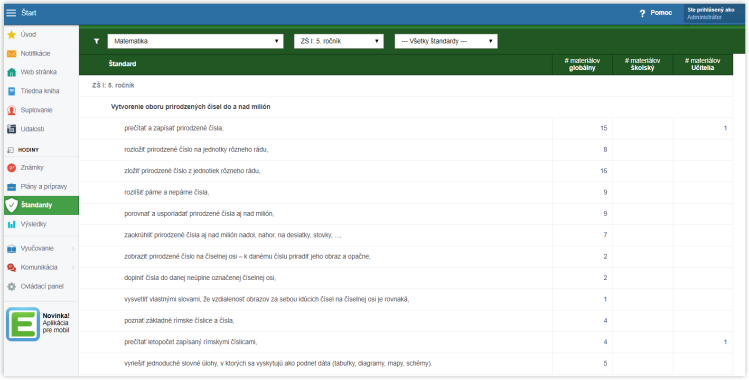Viewport: 749px width, 380px height.
Task: Click standard rozložiť prirodzené číslo na jednotky
Action: (x=196, y=150)
